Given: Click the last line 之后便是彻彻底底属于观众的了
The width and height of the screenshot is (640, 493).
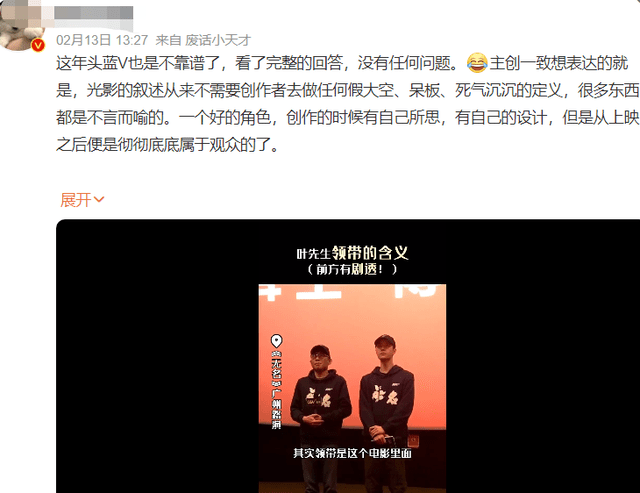Looking at the screenshot, I should (x=167, y=144).
